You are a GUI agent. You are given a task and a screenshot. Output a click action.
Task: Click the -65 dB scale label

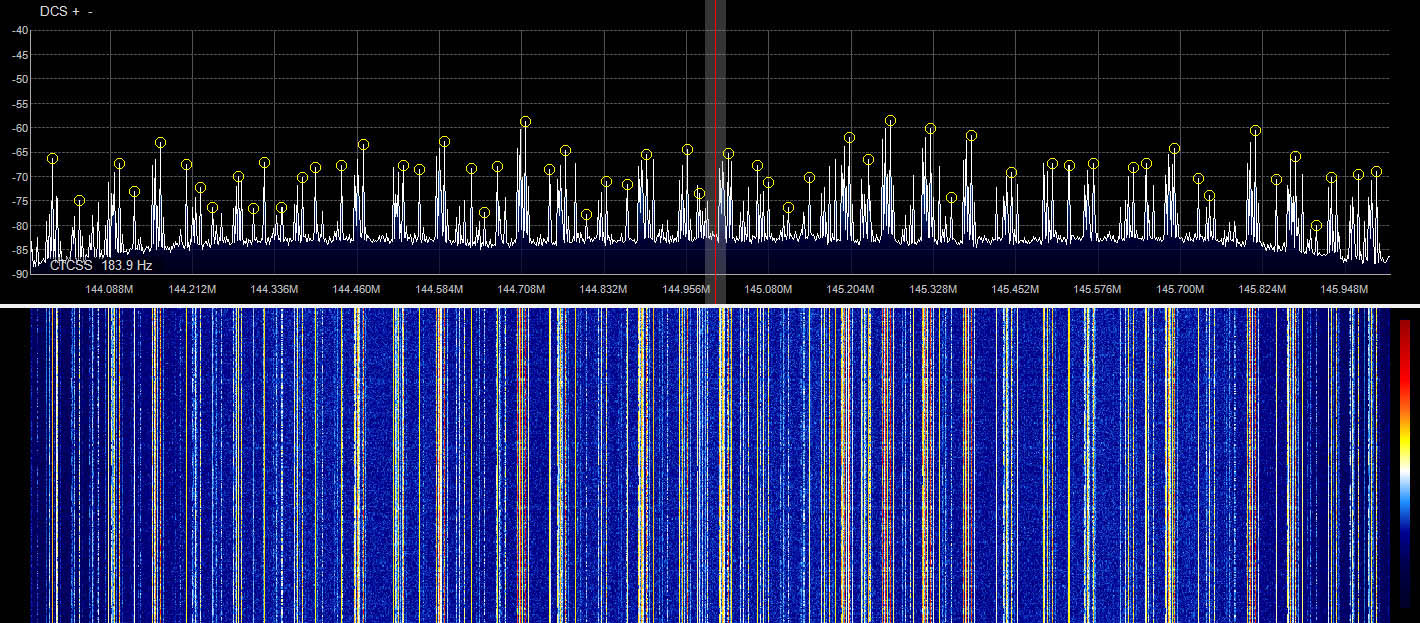(19, 152)
